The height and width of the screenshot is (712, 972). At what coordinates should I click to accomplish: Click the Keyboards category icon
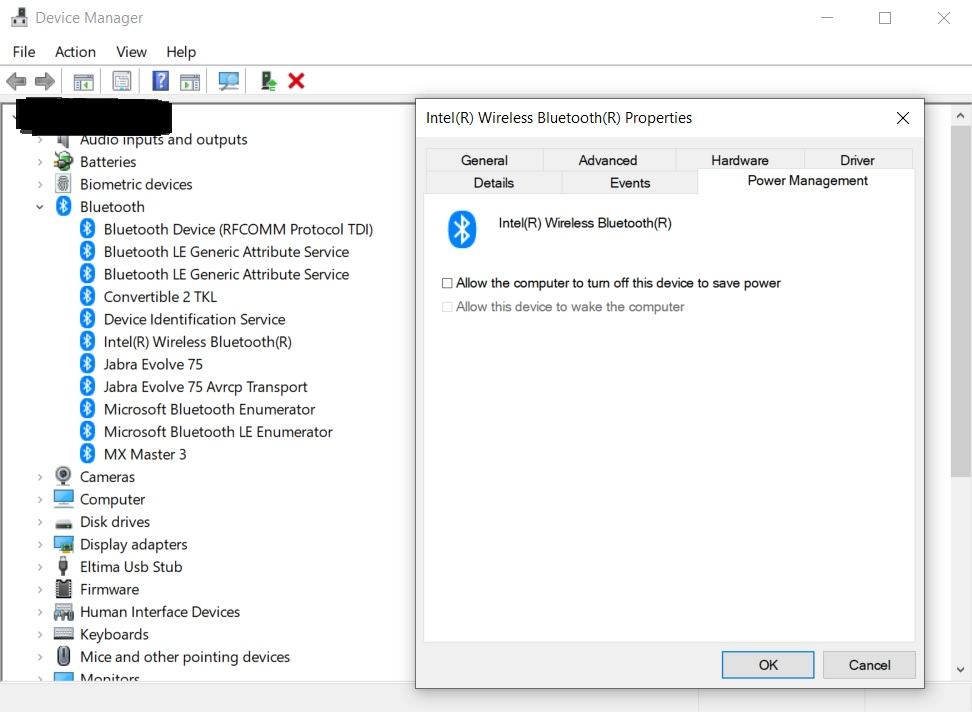point(64,634)
